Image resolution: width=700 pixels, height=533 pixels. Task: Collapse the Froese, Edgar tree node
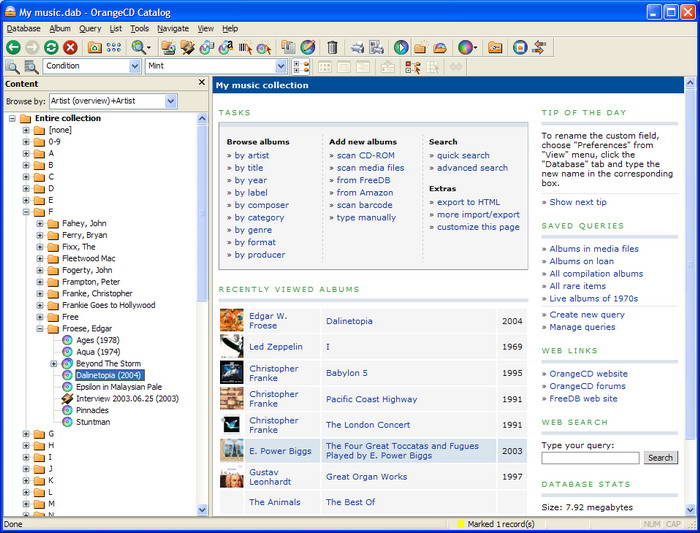click(40, 328)
